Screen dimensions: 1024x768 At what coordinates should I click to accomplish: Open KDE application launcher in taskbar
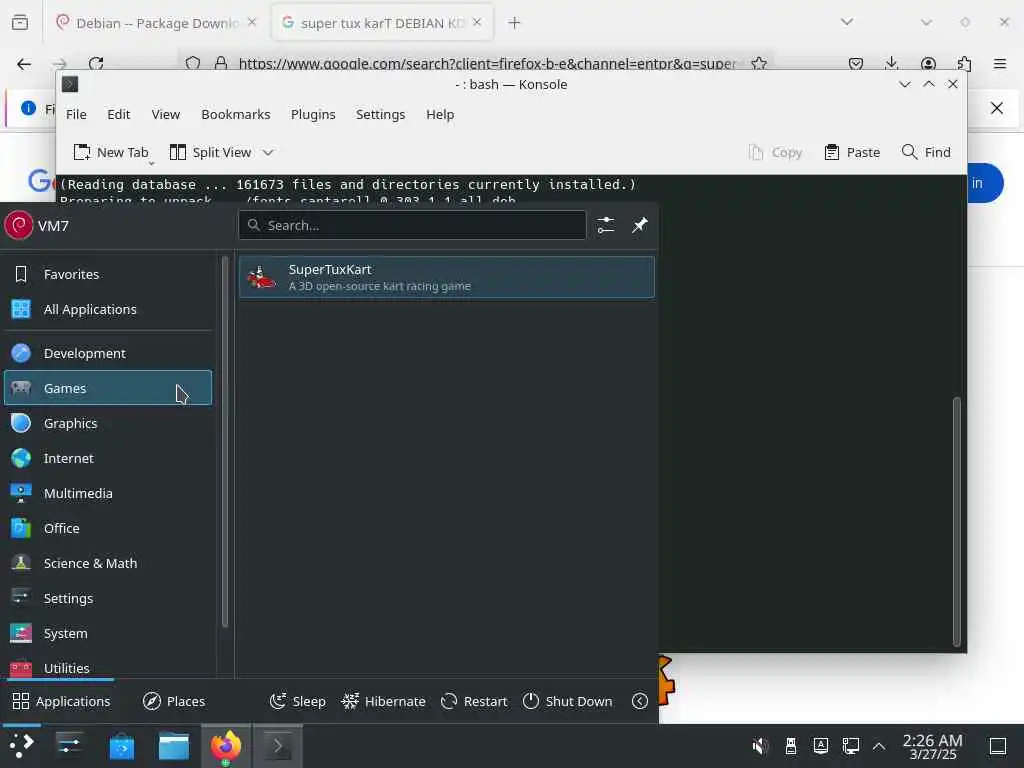pos(22,746)
